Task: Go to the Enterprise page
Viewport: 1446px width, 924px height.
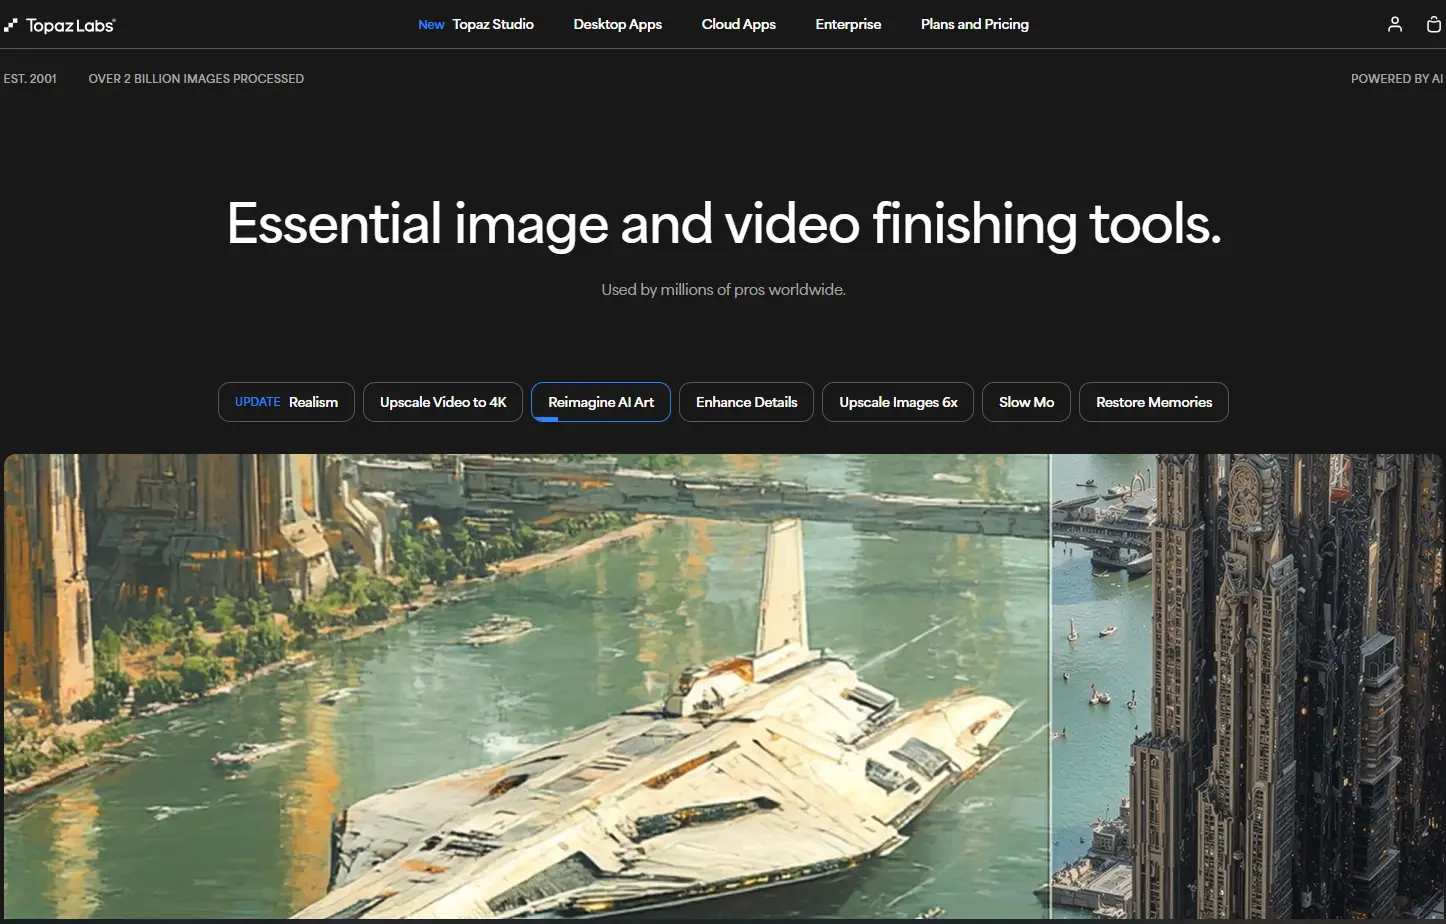Action: (847, 24)
